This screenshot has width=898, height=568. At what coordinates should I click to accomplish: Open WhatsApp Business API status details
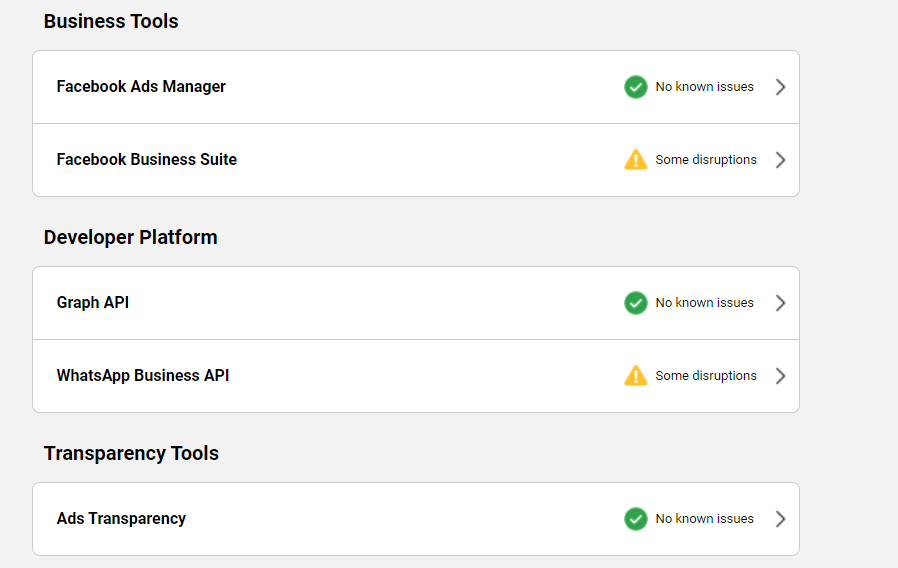[416, 376]
